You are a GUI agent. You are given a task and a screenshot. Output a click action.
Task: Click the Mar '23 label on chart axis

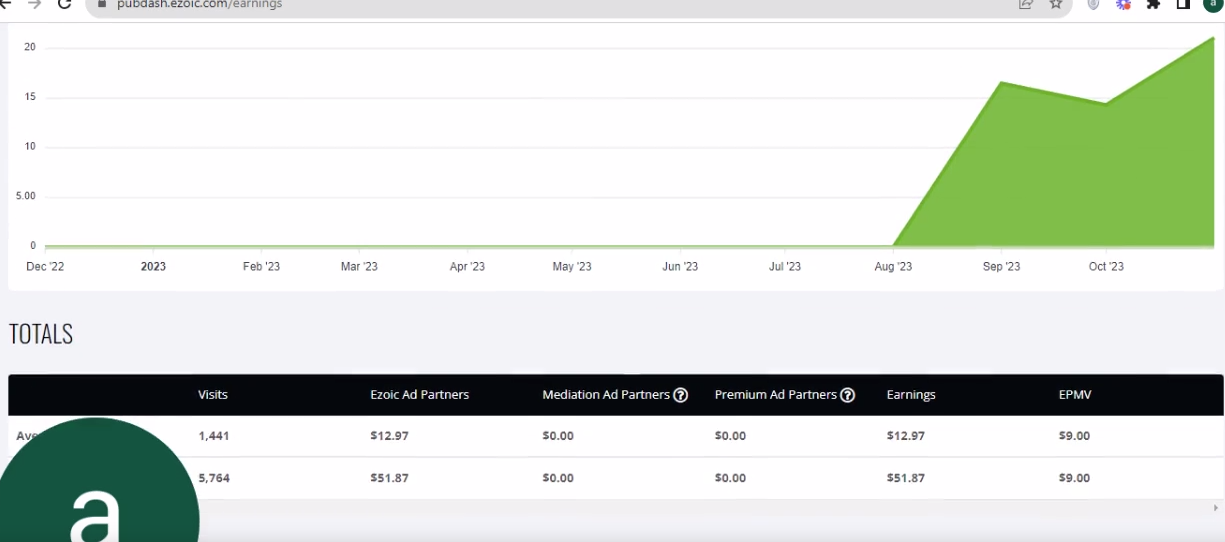359,267
